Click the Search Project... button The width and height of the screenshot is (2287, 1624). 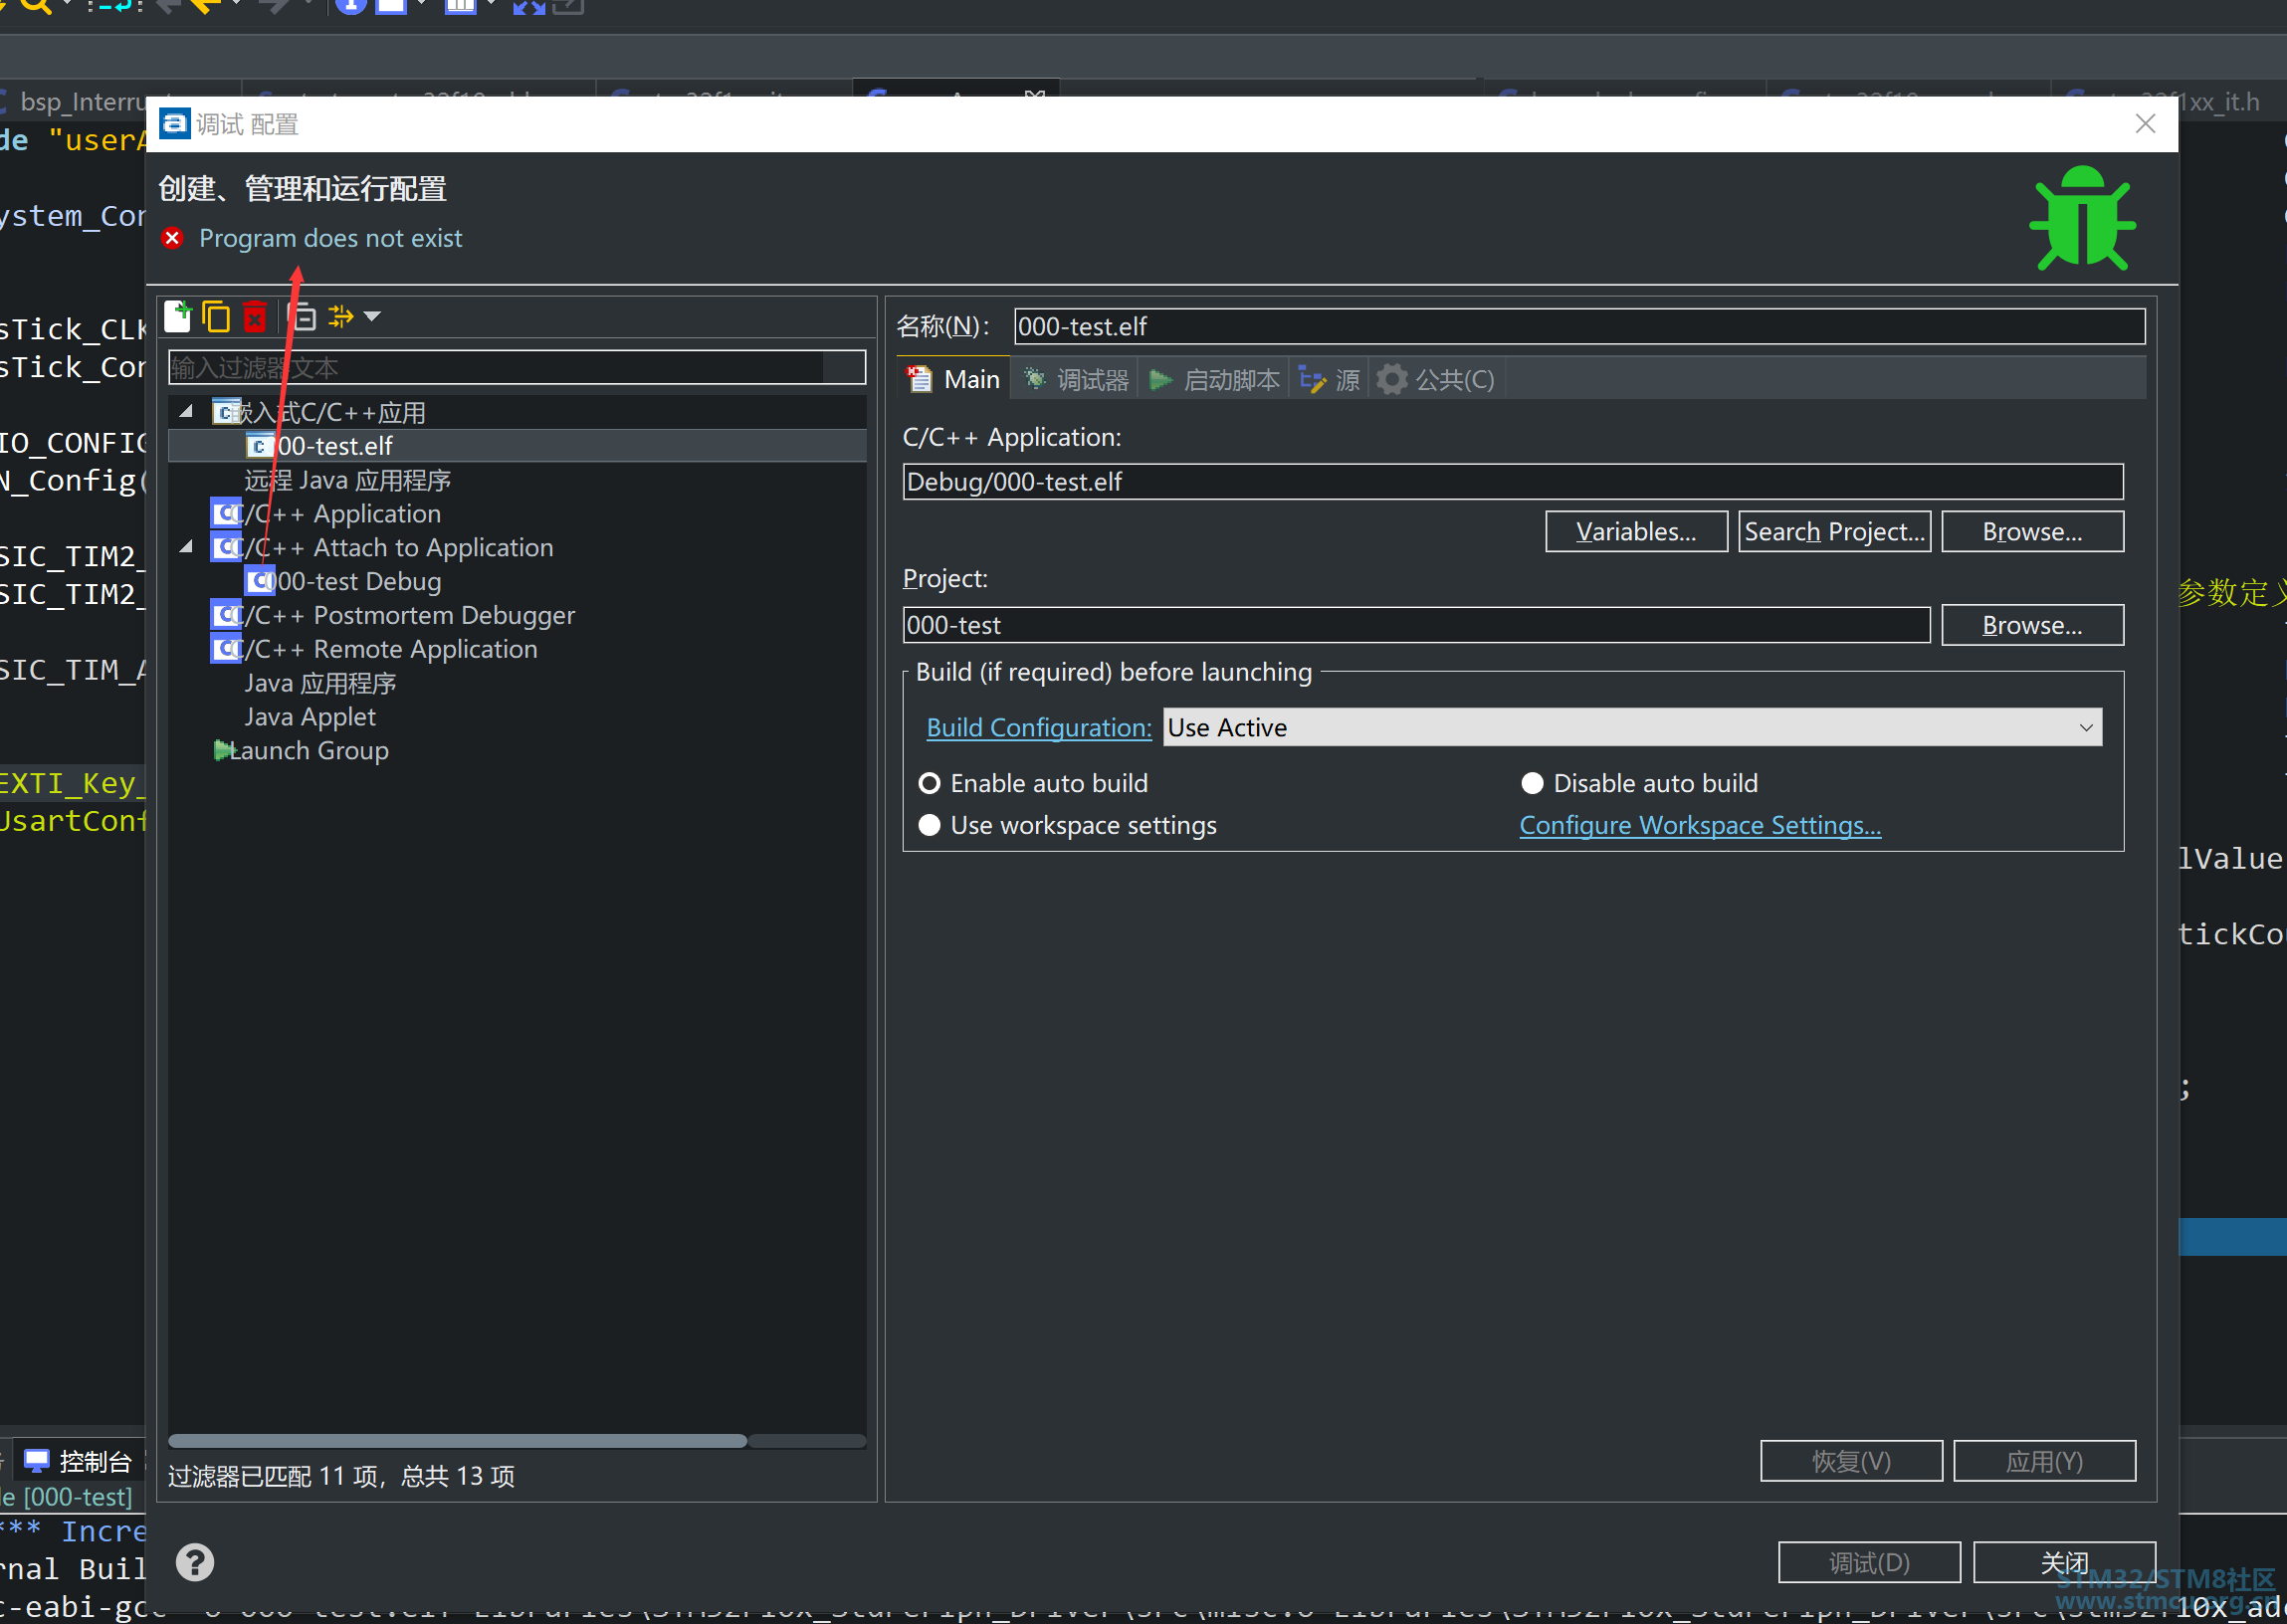[1834, 532]
